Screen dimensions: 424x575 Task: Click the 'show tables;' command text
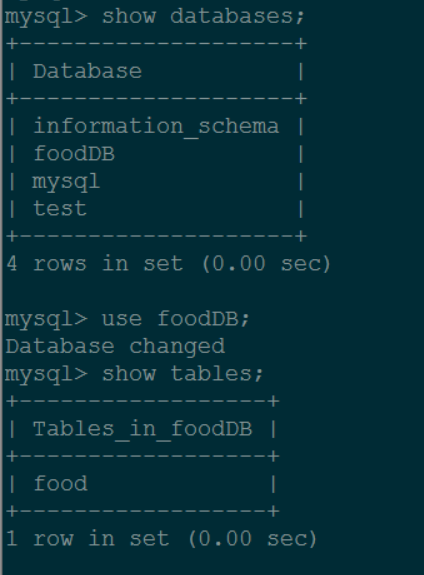click(x=183, y=374)
